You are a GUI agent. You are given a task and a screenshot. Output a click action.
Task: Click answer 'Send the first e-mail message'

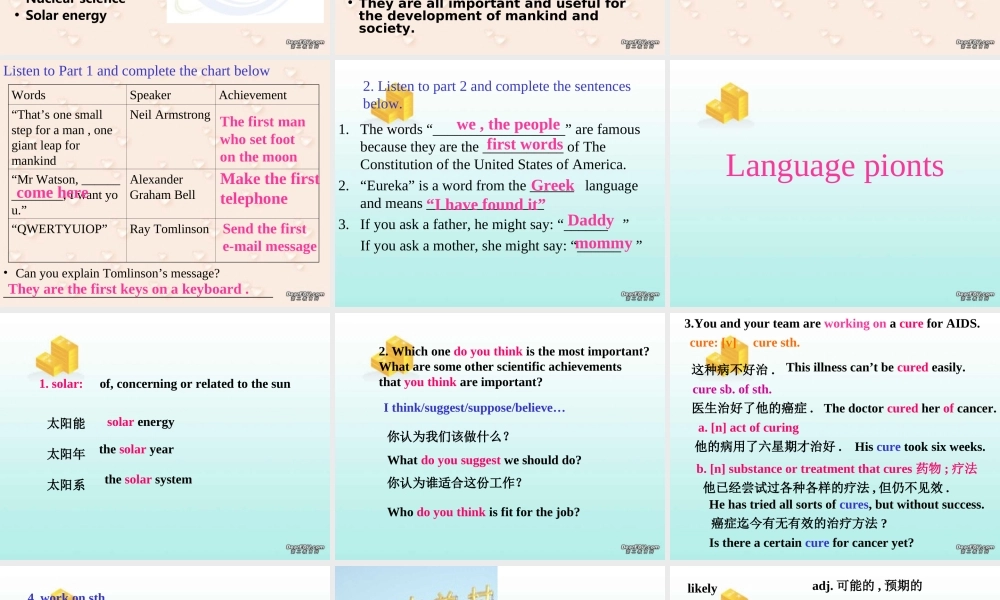269,237
